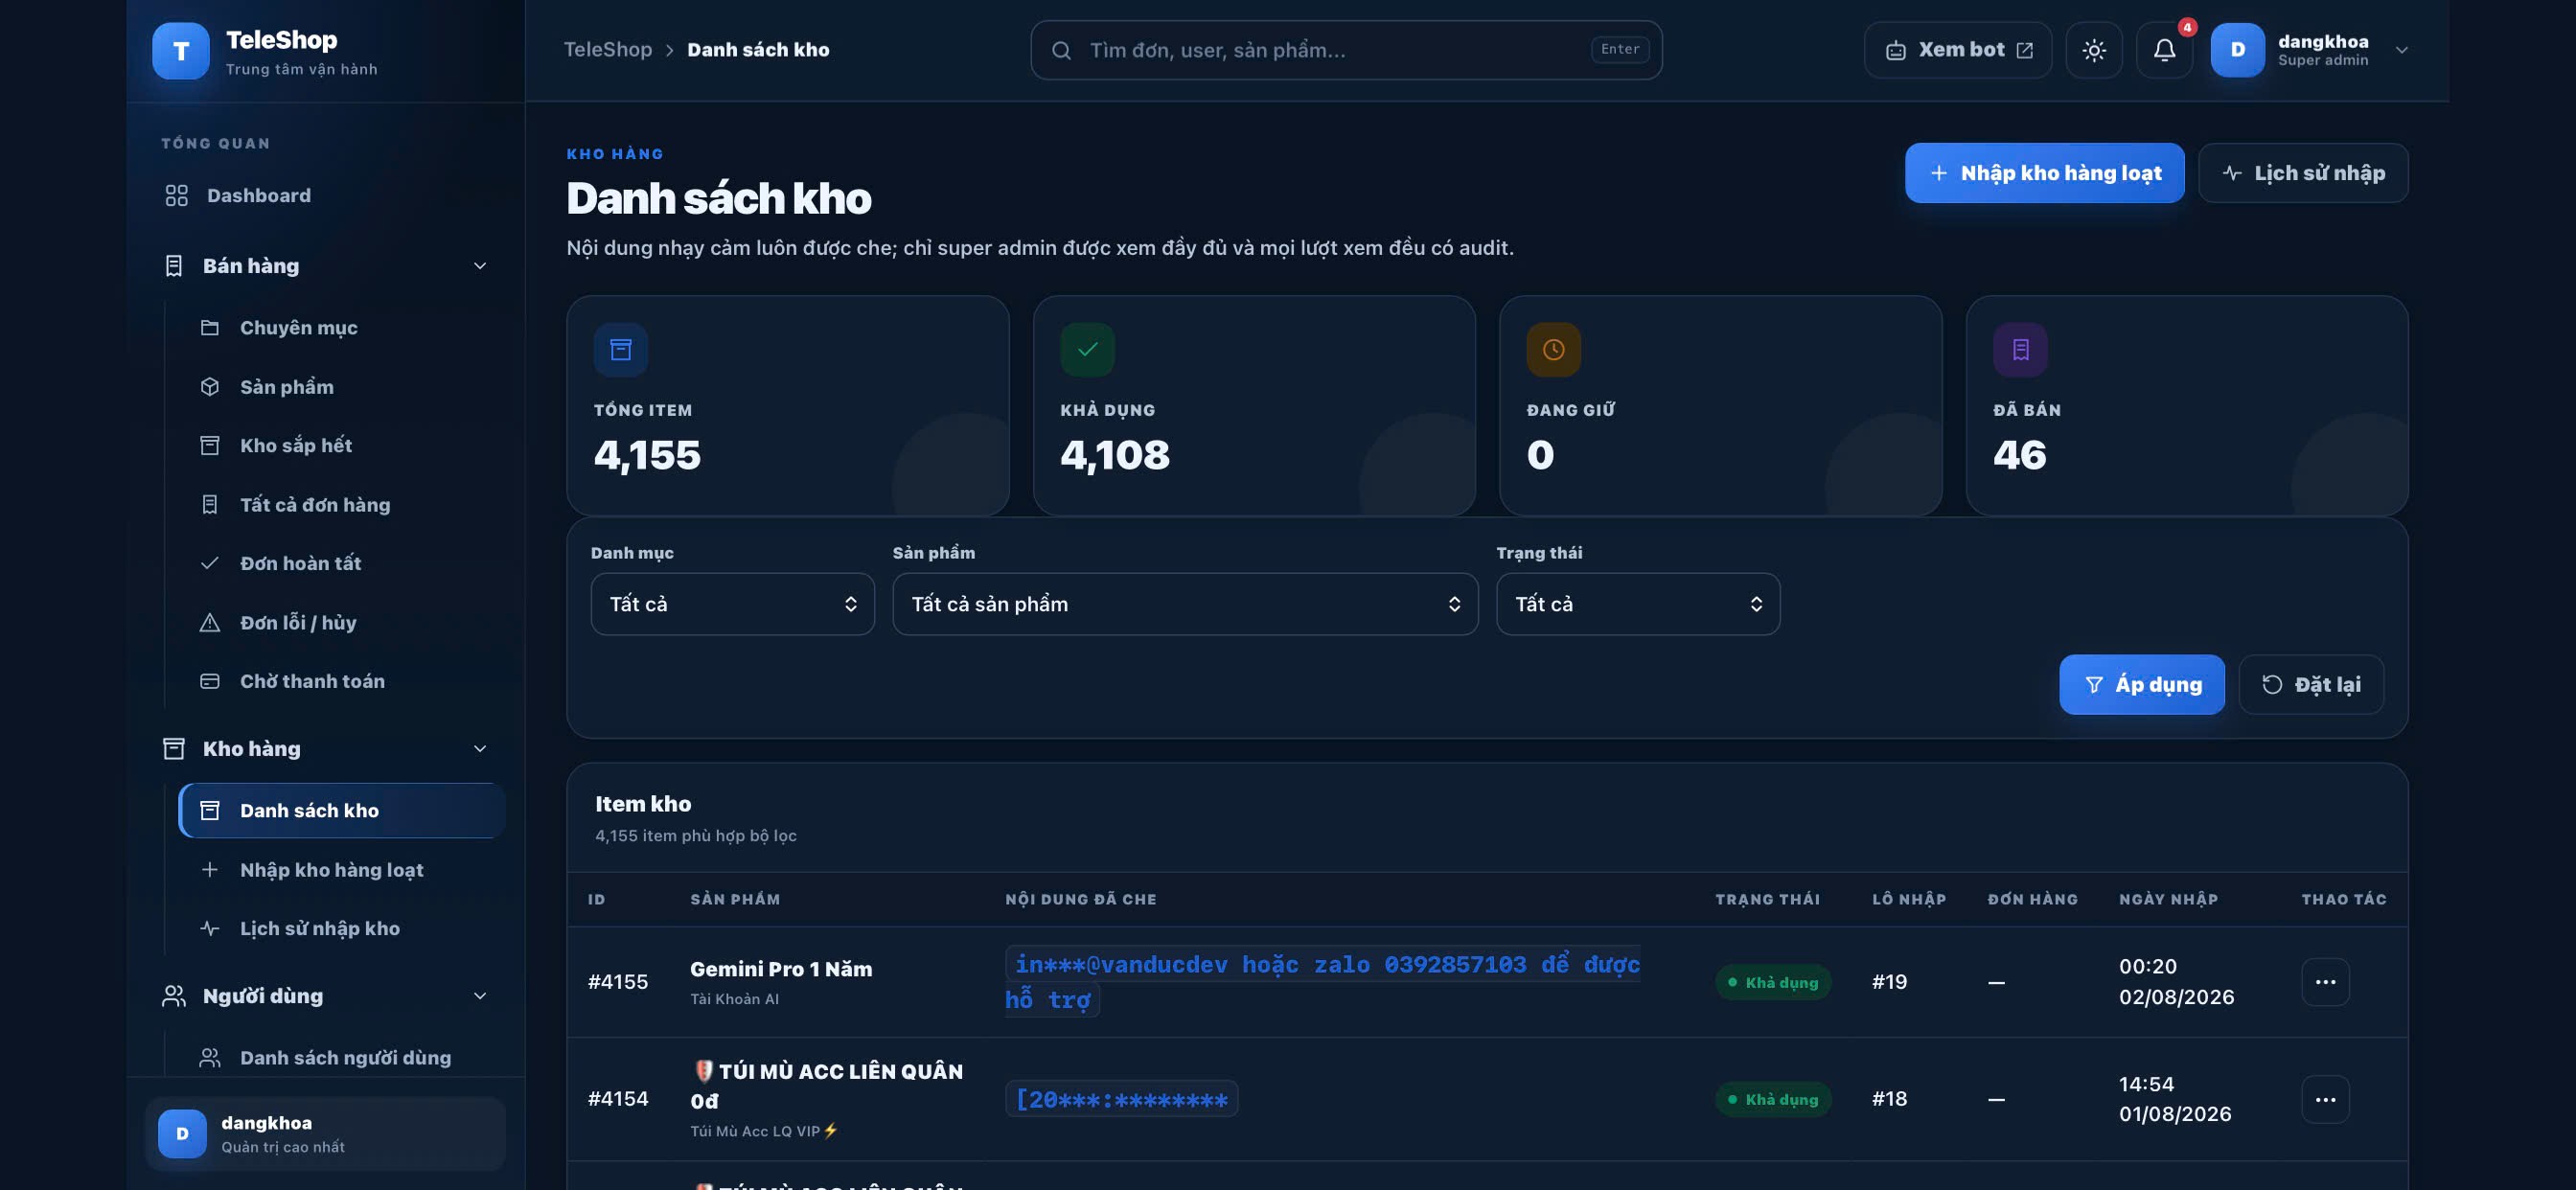Open the Trạng thái dropdown
Screen dimensions: 2576x1190
(x=1638, y=604)
